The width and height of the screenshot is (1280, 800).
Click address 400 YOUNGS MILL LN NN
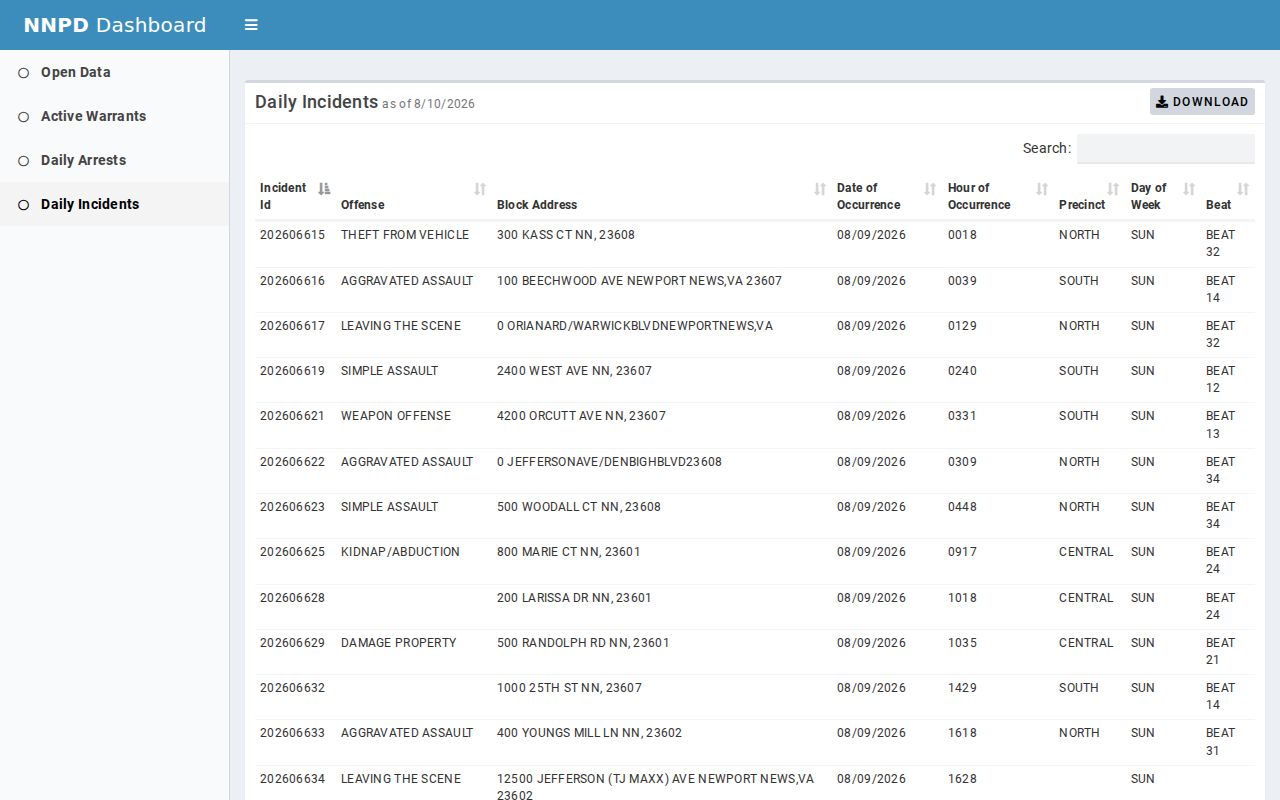(x=589, y=733)
